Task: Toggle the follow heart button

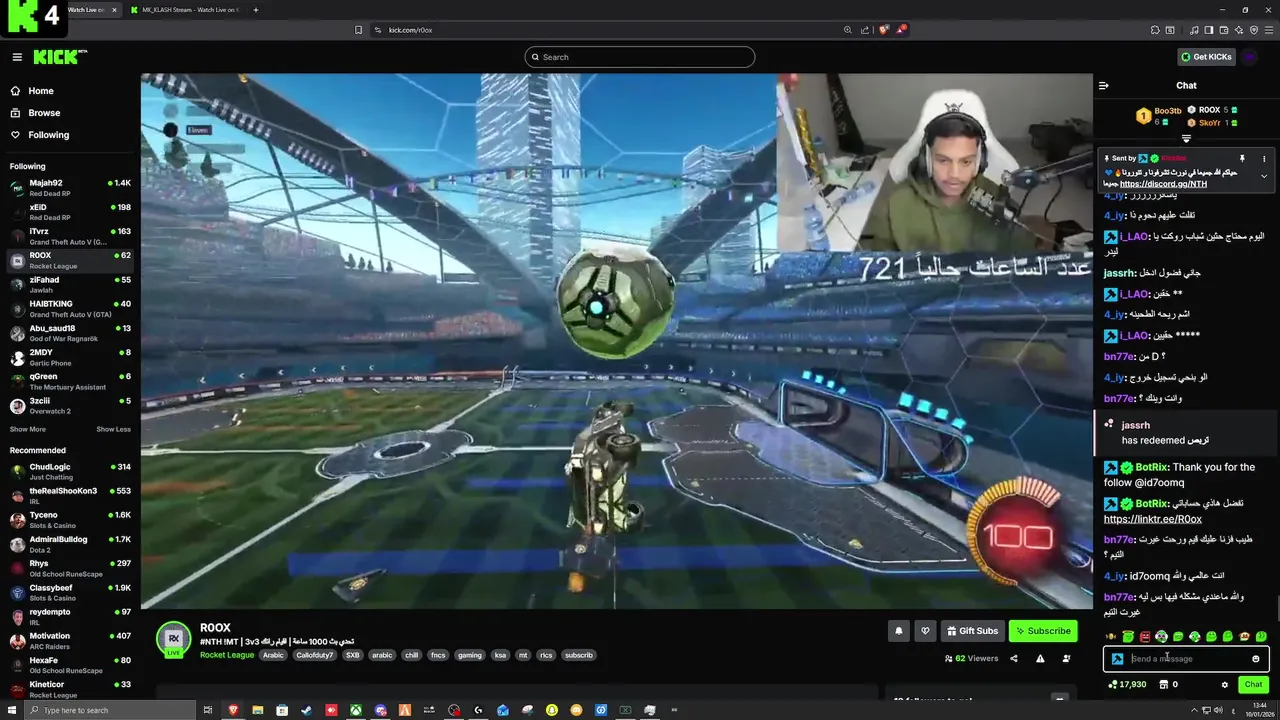Action: 925,631
